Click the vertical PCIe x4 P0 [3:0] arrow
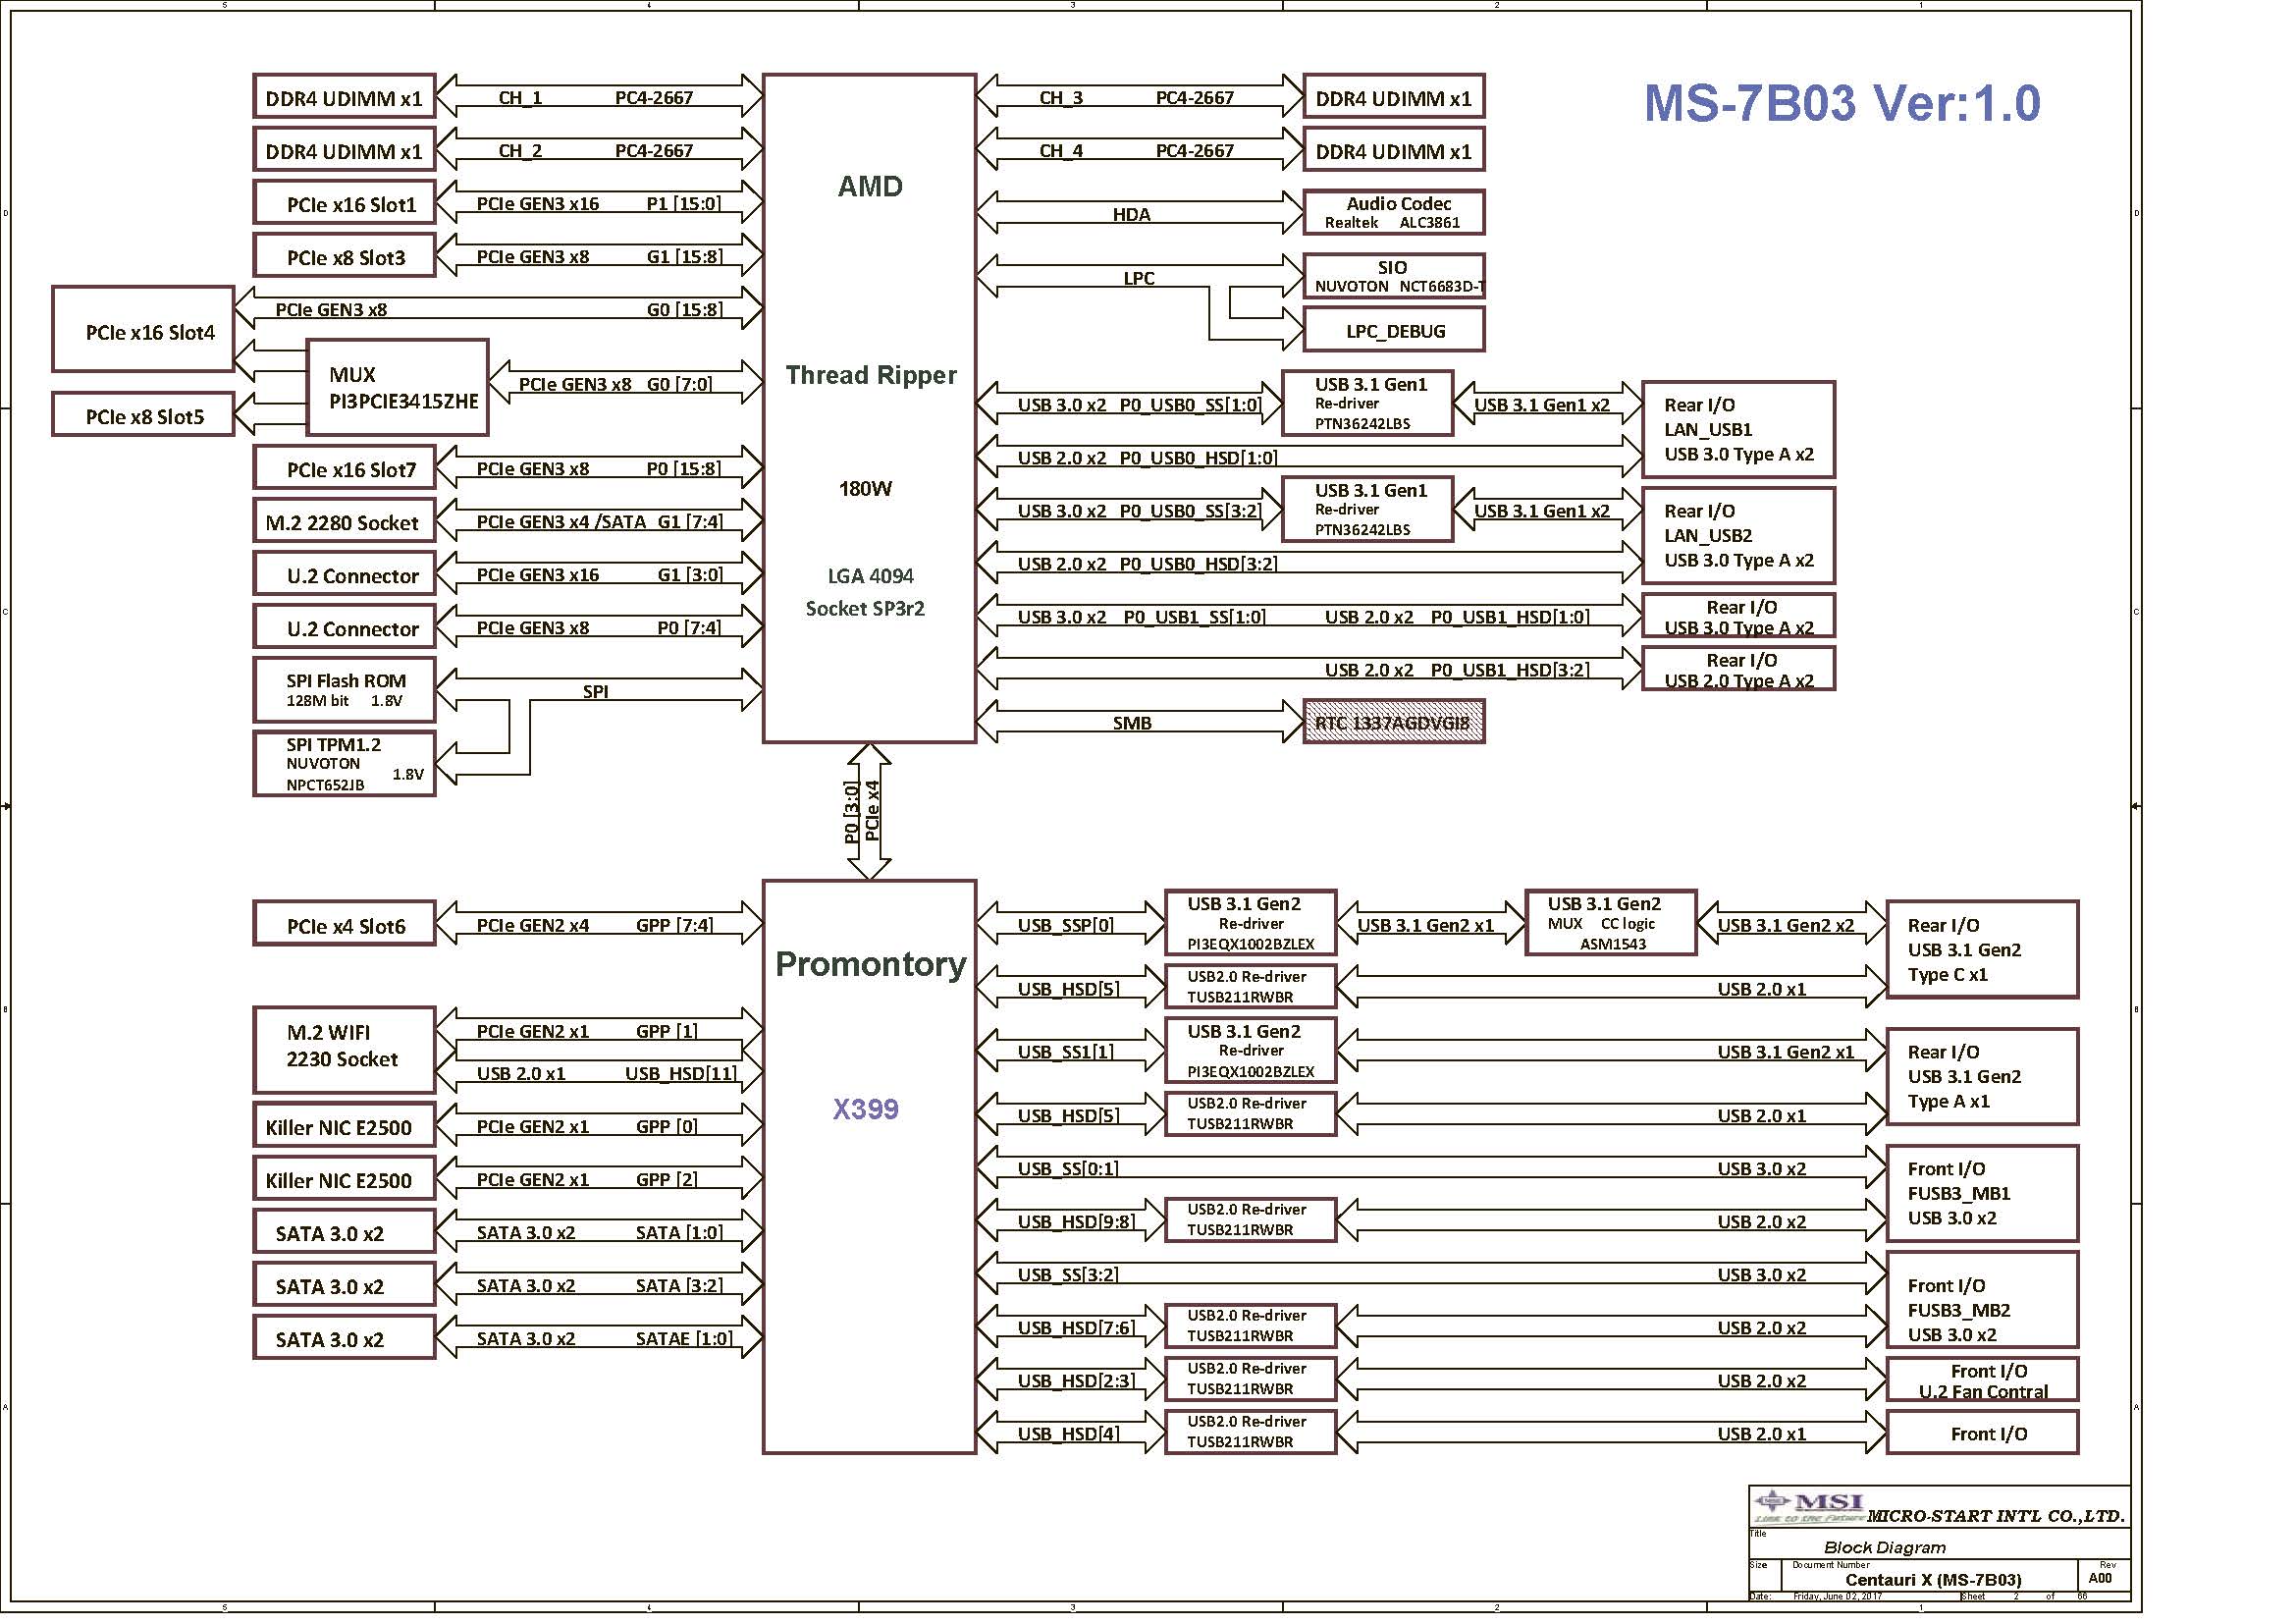The width and height of the screenshot is (2296, 1624). 868,811
